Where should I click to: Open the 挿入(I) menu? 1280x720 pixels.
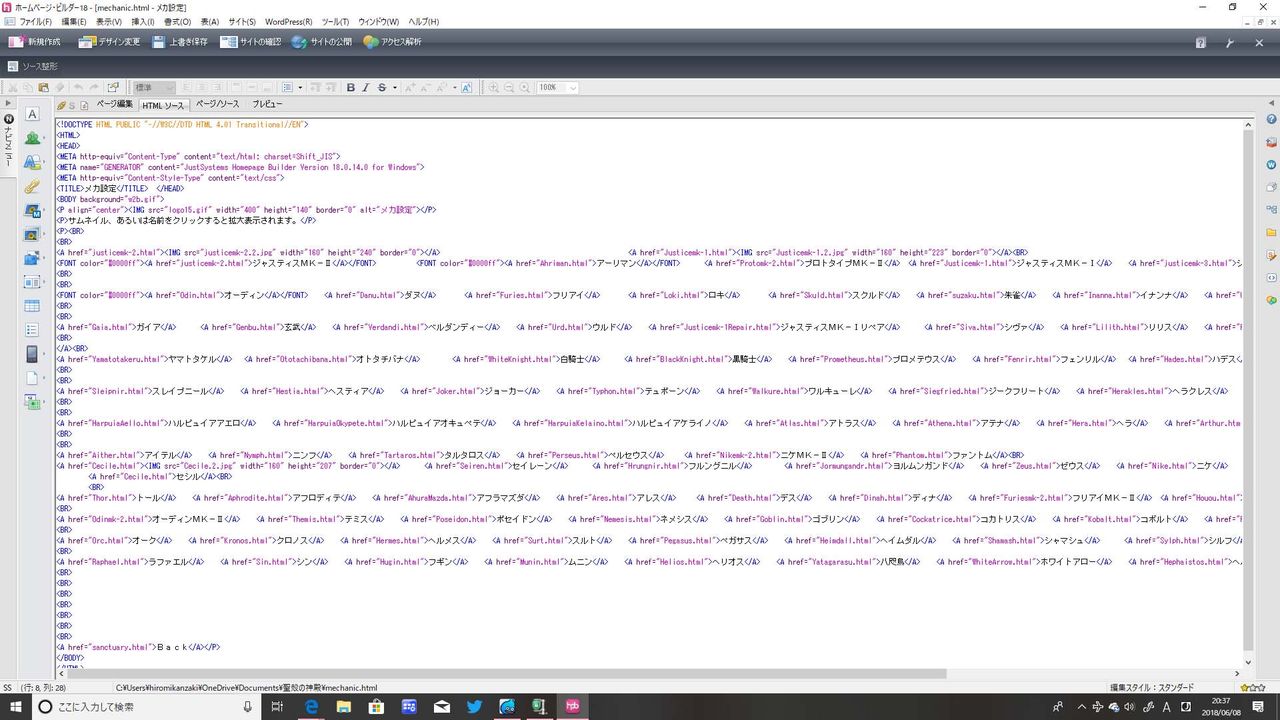pyautogui.click(x=143, y=21)
